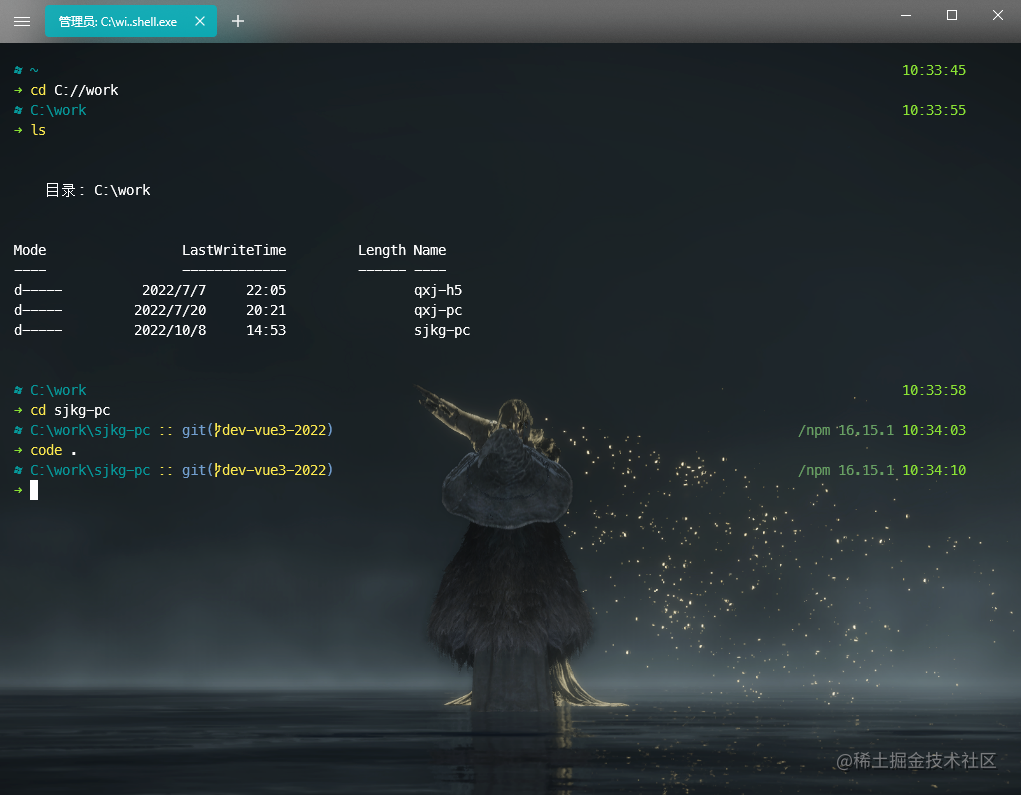Screen dimensions: 1021x795
Task: Open a new tab with the plus icon
Action: pyautogui.click(x=237, y=21)
